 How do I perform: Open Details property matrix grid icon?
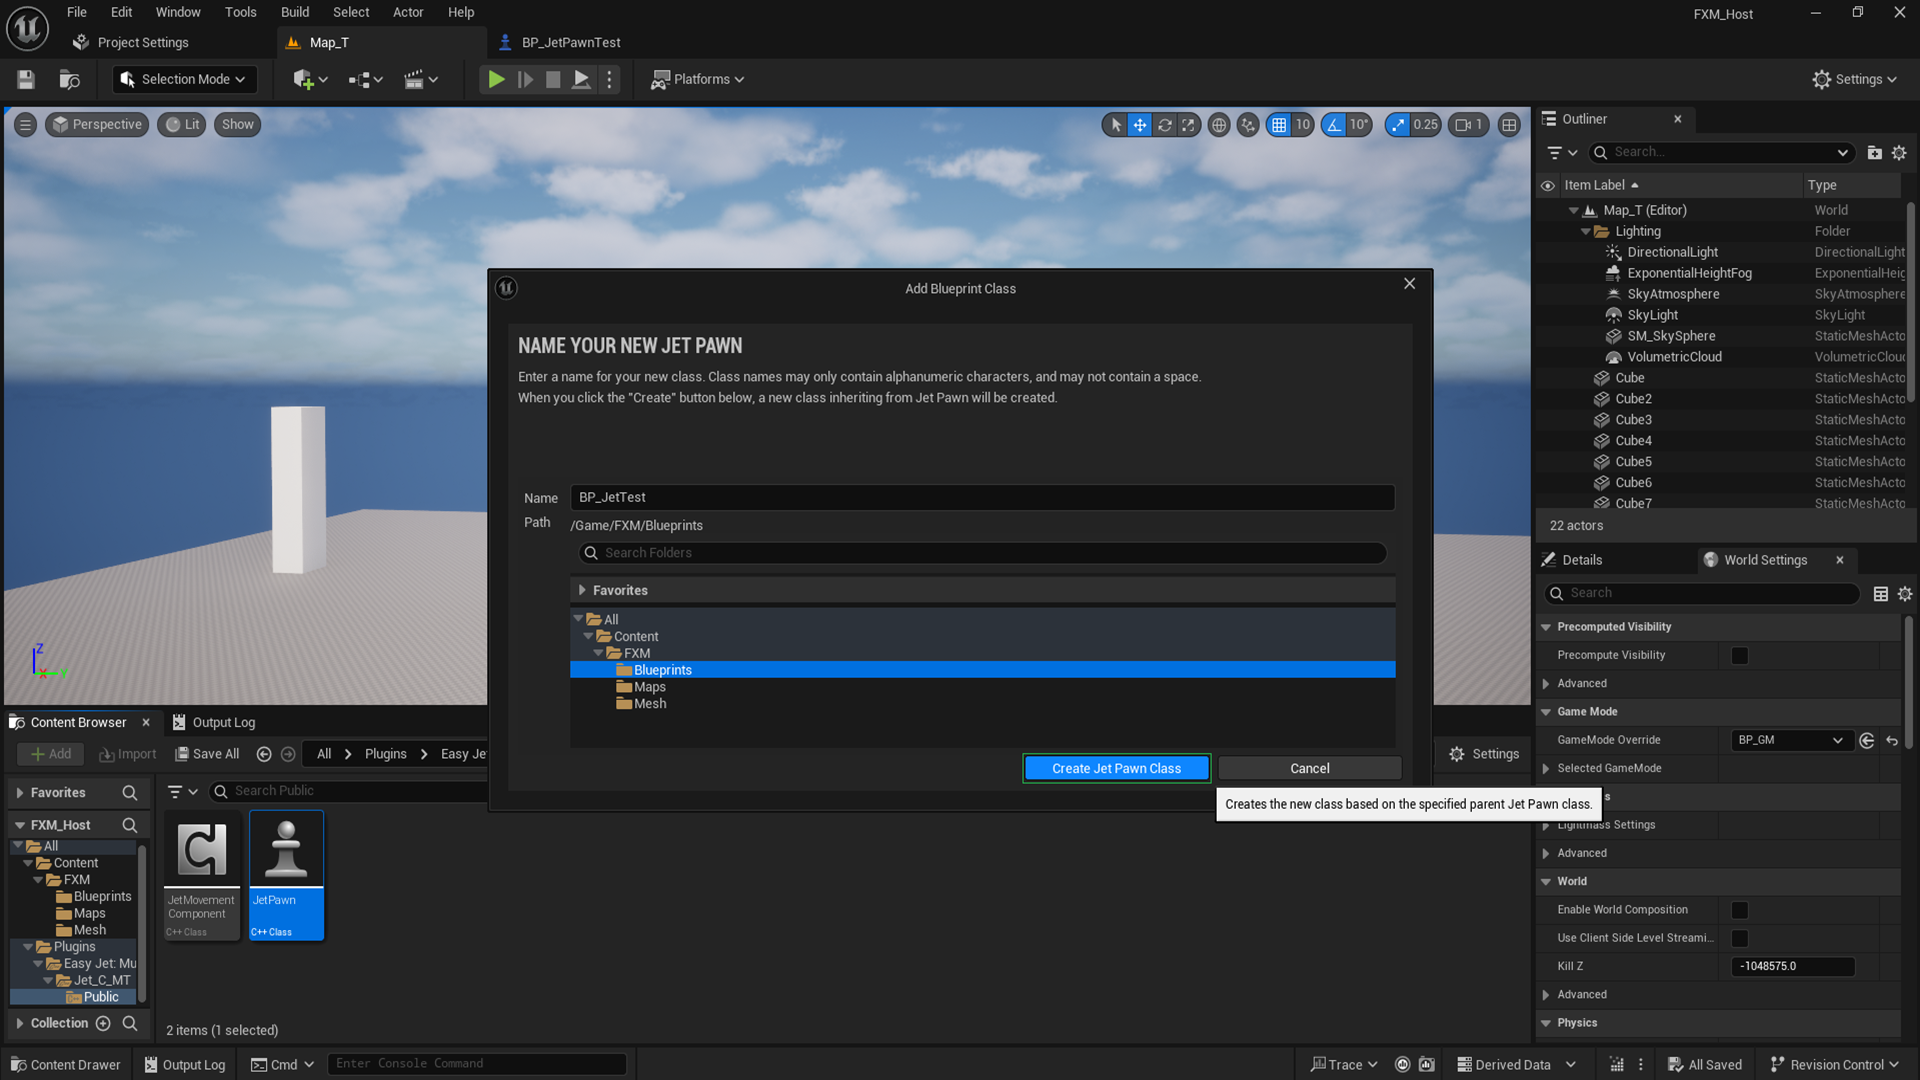click(1881, 594)
